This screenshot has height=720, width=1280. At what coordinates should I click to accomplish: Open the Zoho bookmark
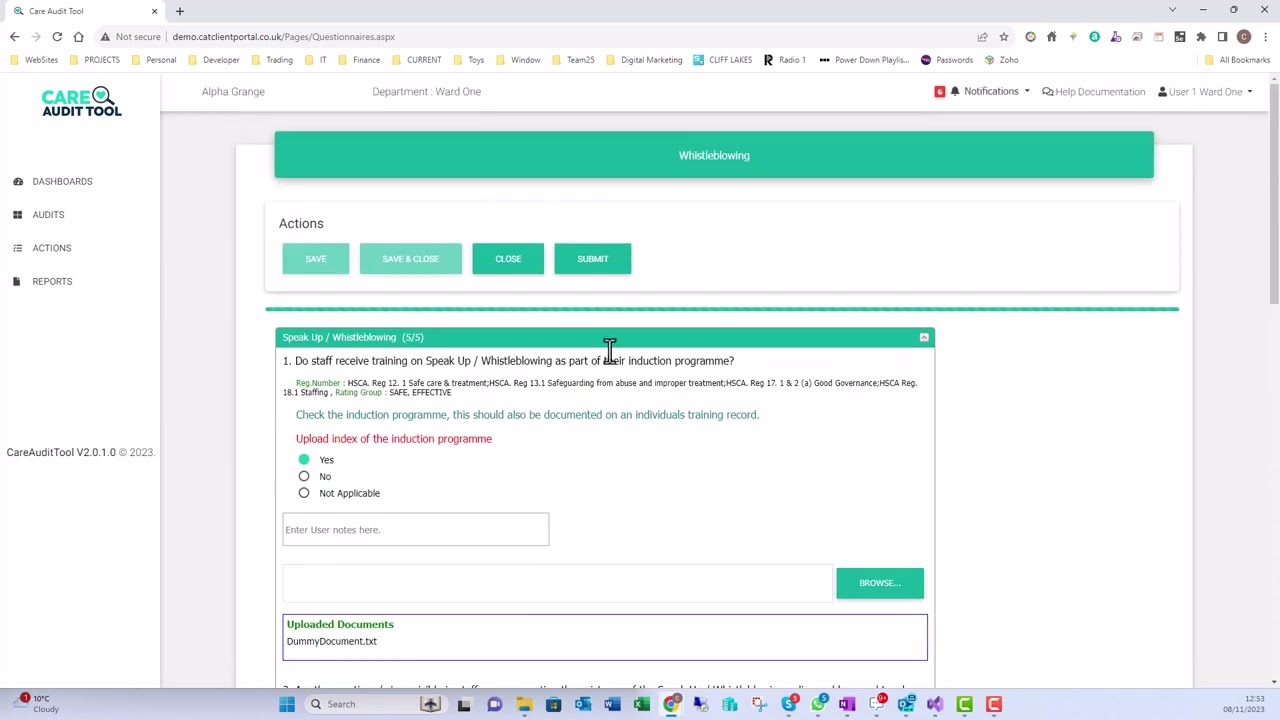1001,60
